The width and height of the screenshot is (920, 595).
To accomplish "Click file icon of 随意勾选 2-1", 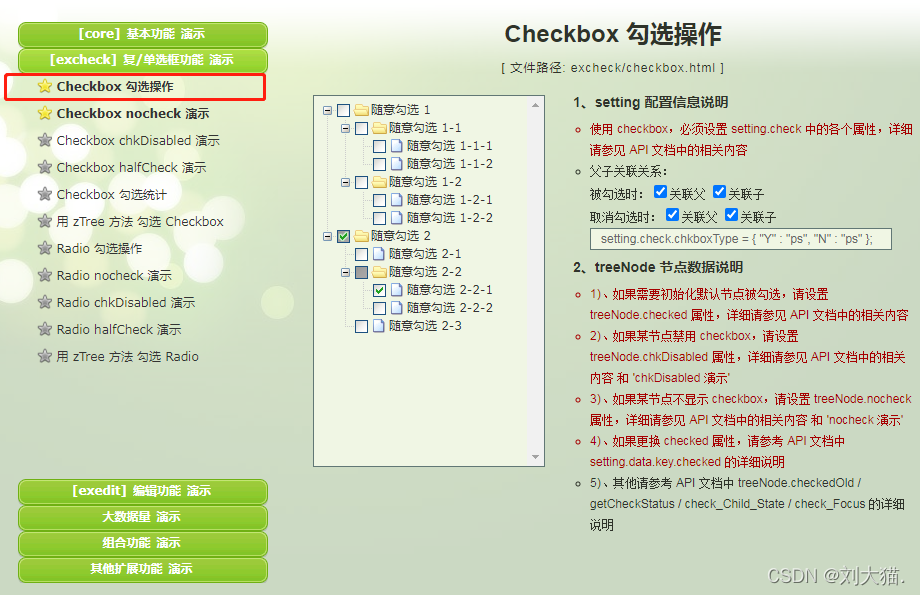I will pyautogui.click(x=379, y=253).
